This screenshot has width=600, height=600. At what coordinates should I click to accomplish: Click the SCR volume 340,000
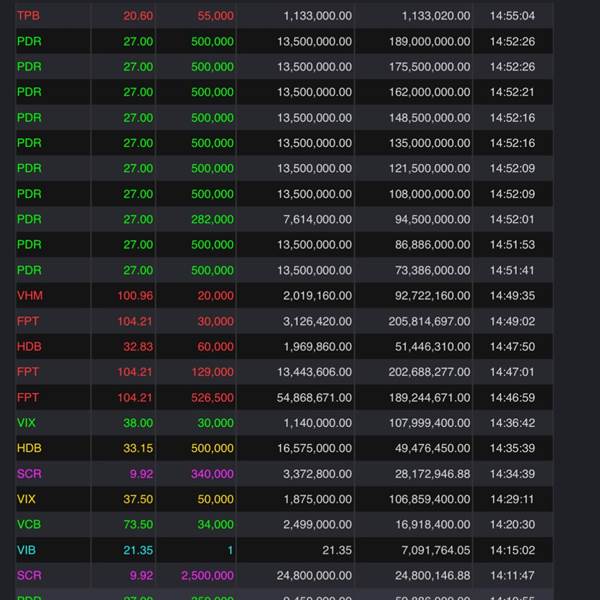[212, 474]
